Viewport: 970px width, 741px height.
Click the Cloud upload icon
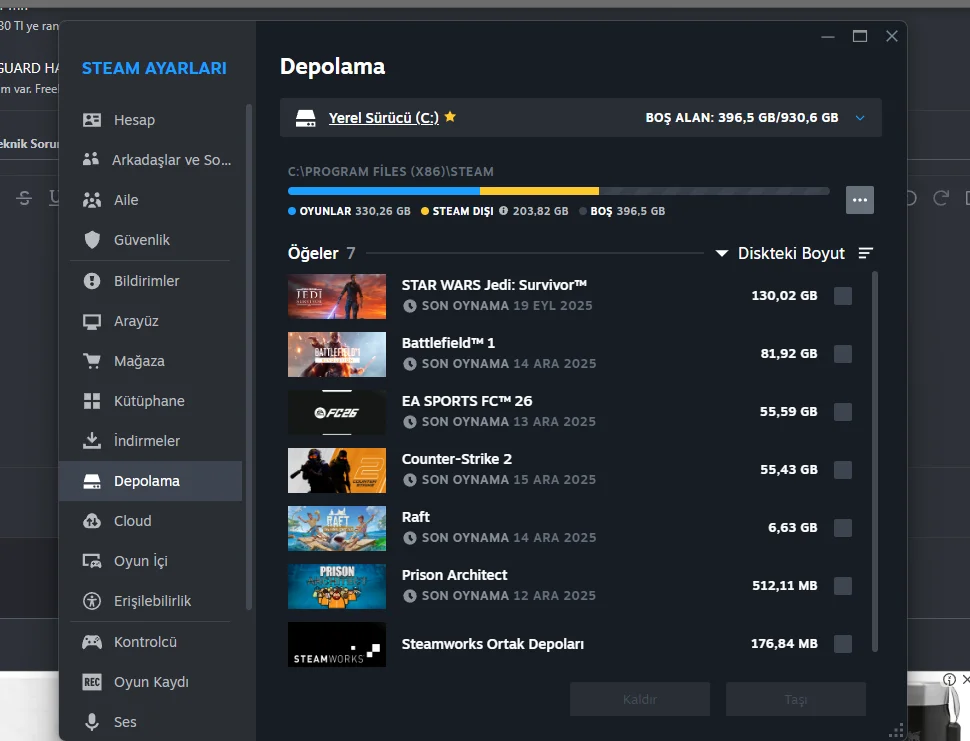[92, 521]
